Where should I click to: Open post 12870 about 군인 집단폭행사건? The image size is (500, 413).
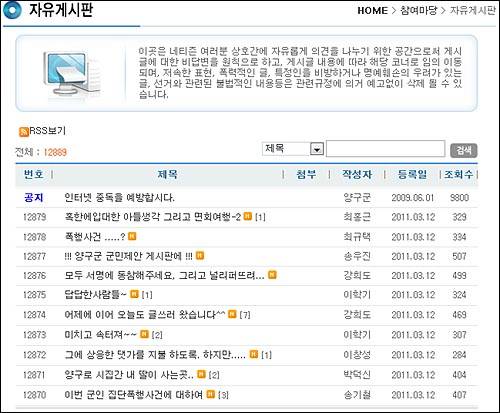pos(133,395)
